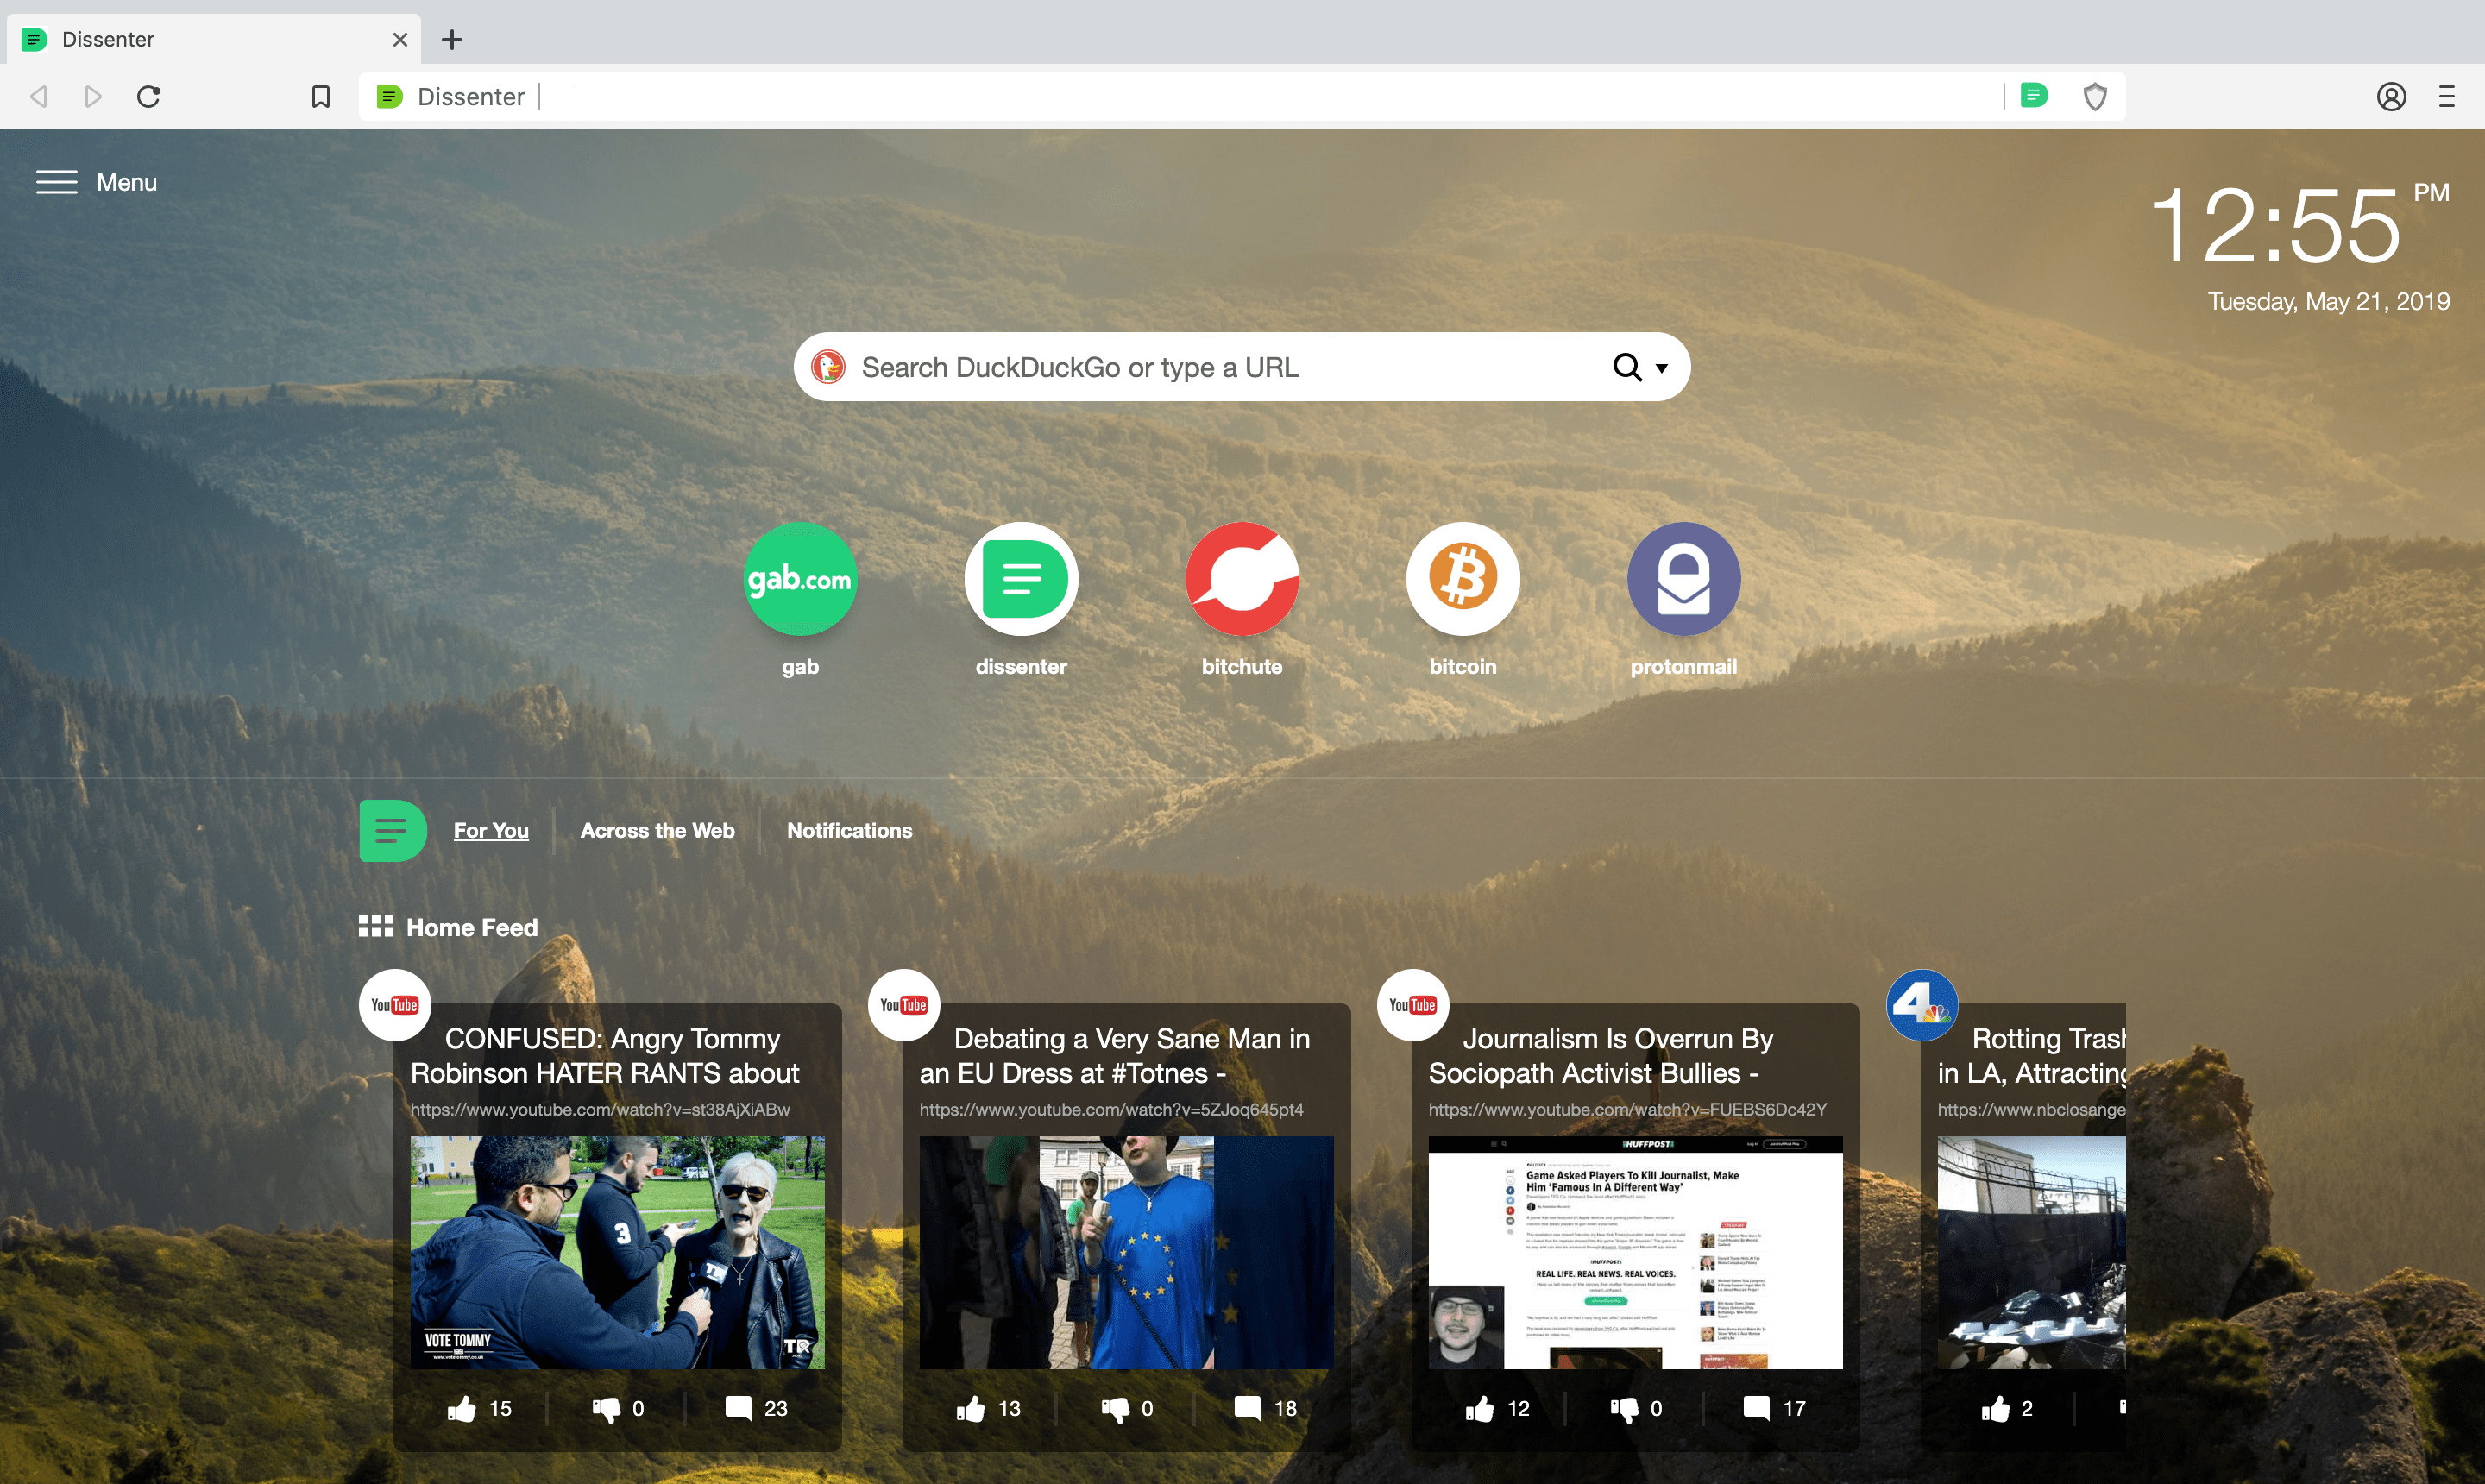2485x1484 pixels.
Task: Click the bookmark star icon
Action: (x=320, y=96)
